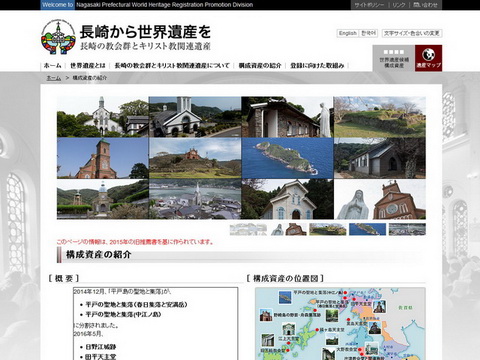Open the 登録に向けた取組み menu item

point(317,66)
